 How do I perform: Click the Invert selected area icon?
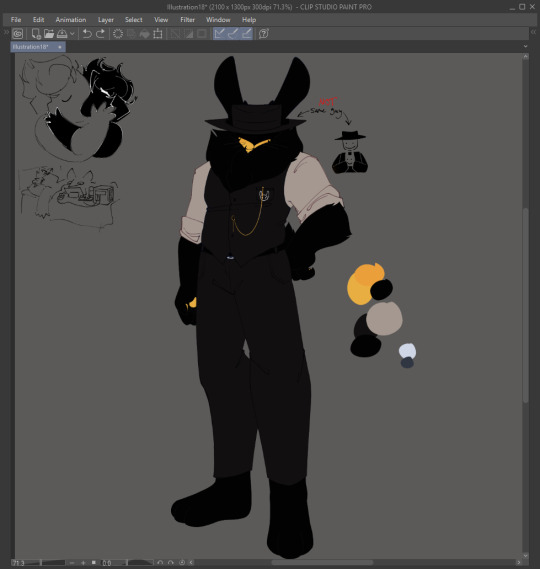tap(189, 34)
